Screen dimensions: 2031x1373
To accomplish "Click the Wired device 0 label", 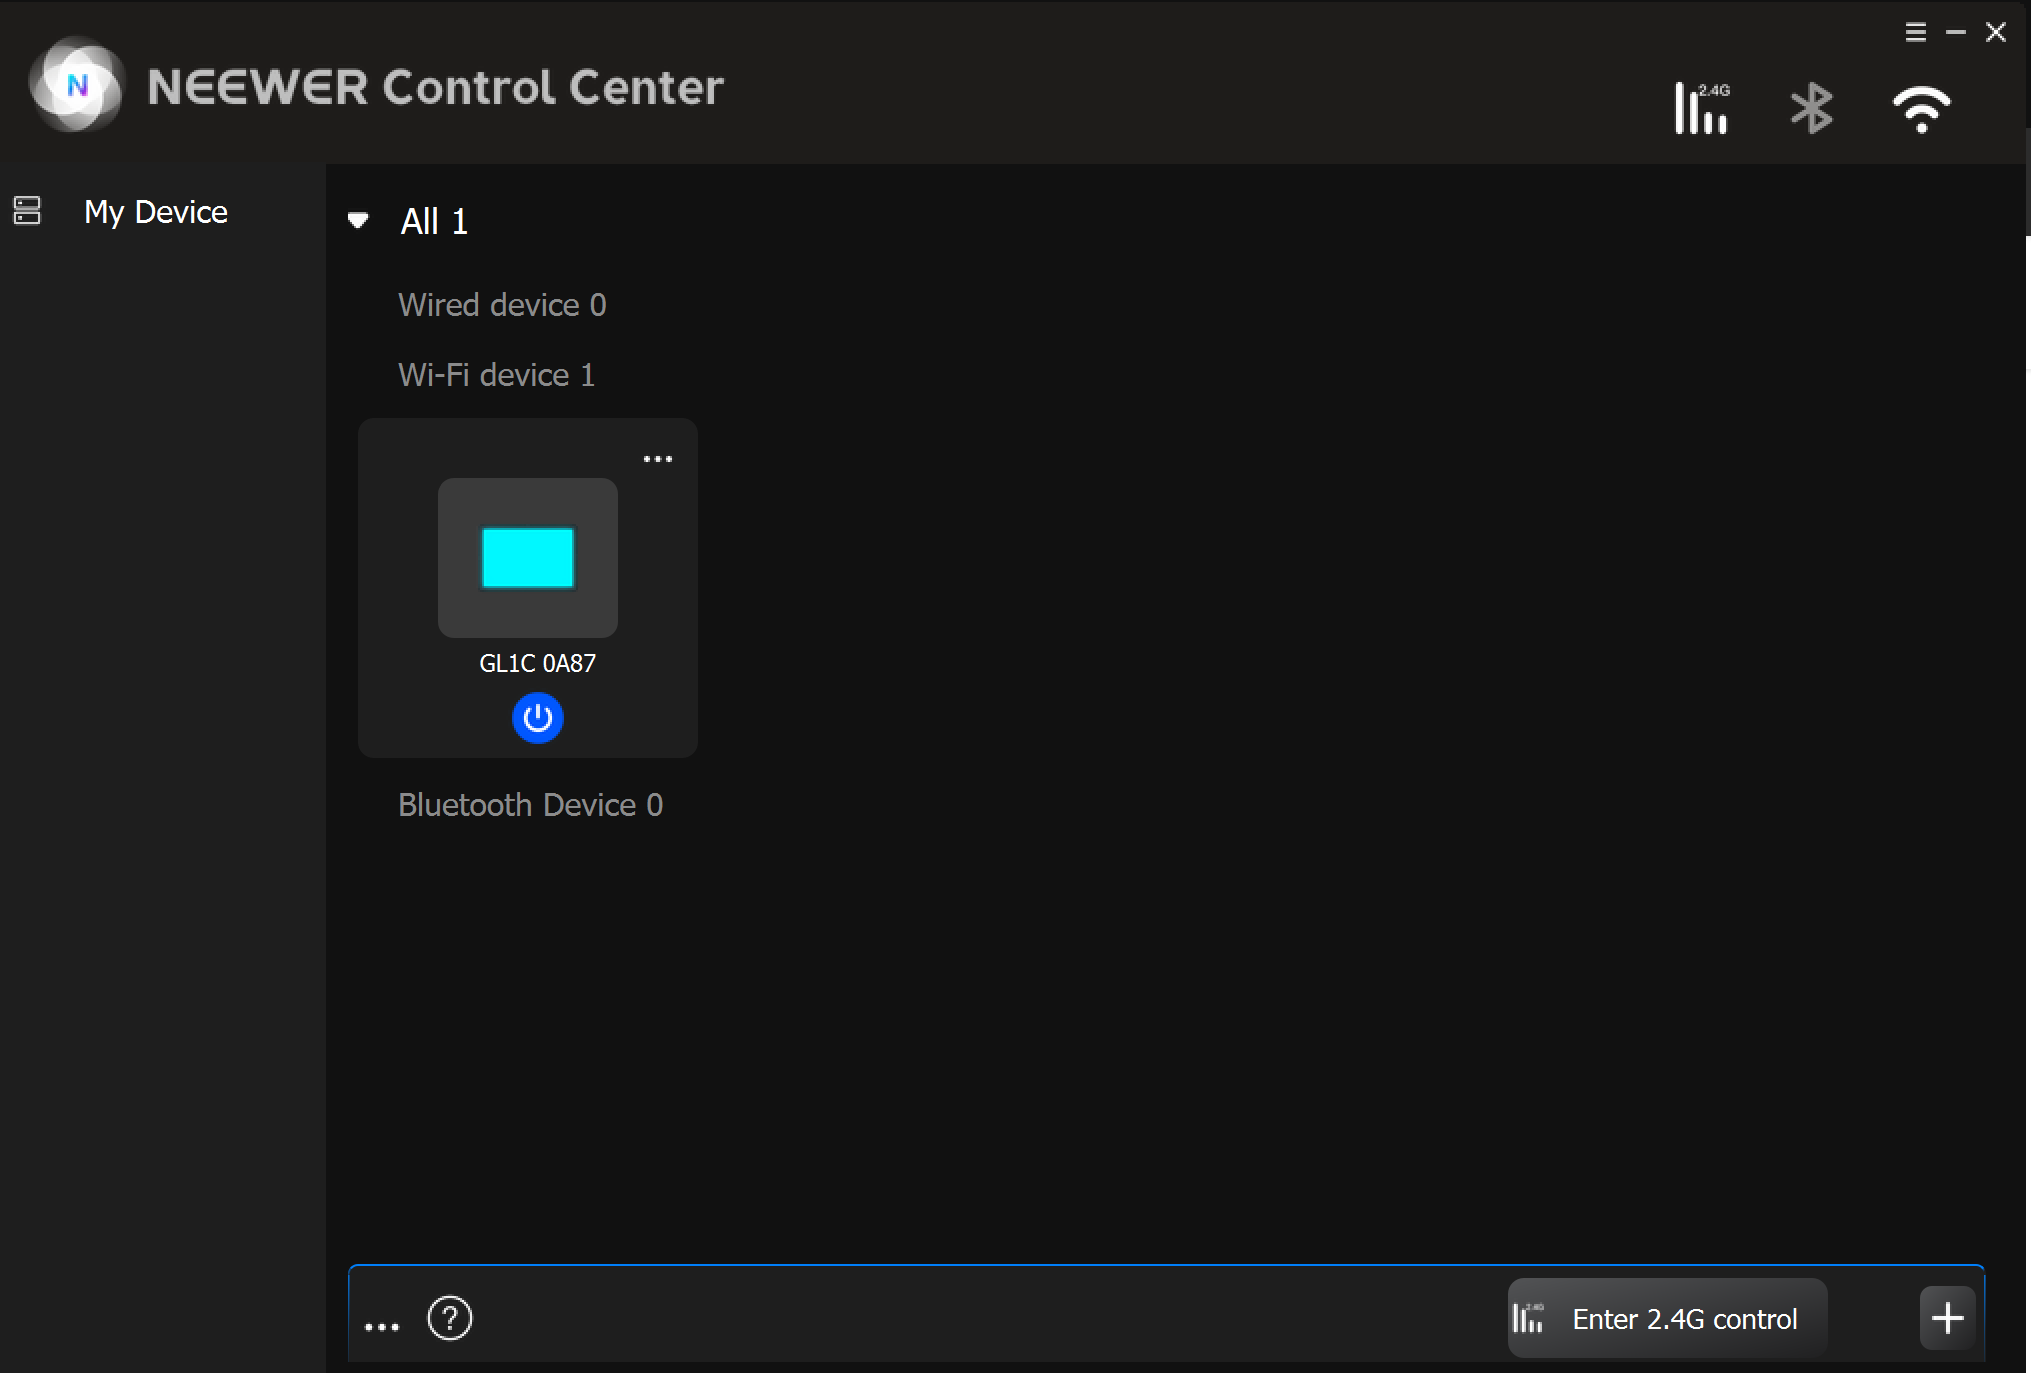I will [x=502, y=305].
